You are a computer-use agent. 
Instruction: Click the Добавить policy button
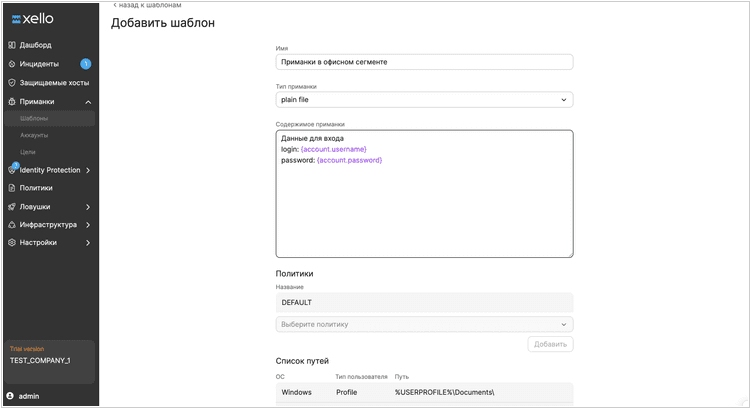tap(550, 344)
